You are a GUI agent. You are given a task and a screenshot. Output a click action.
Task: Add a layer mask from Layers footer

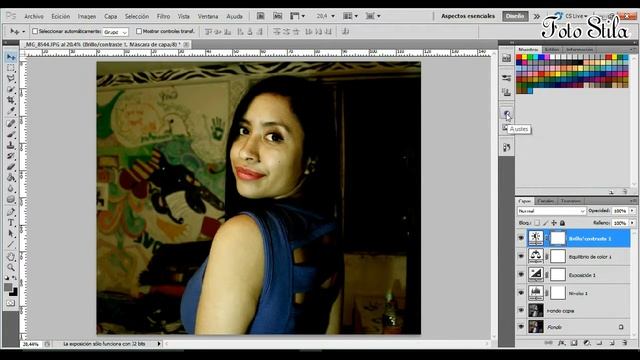pyautogui.click(x=574, y=343)
